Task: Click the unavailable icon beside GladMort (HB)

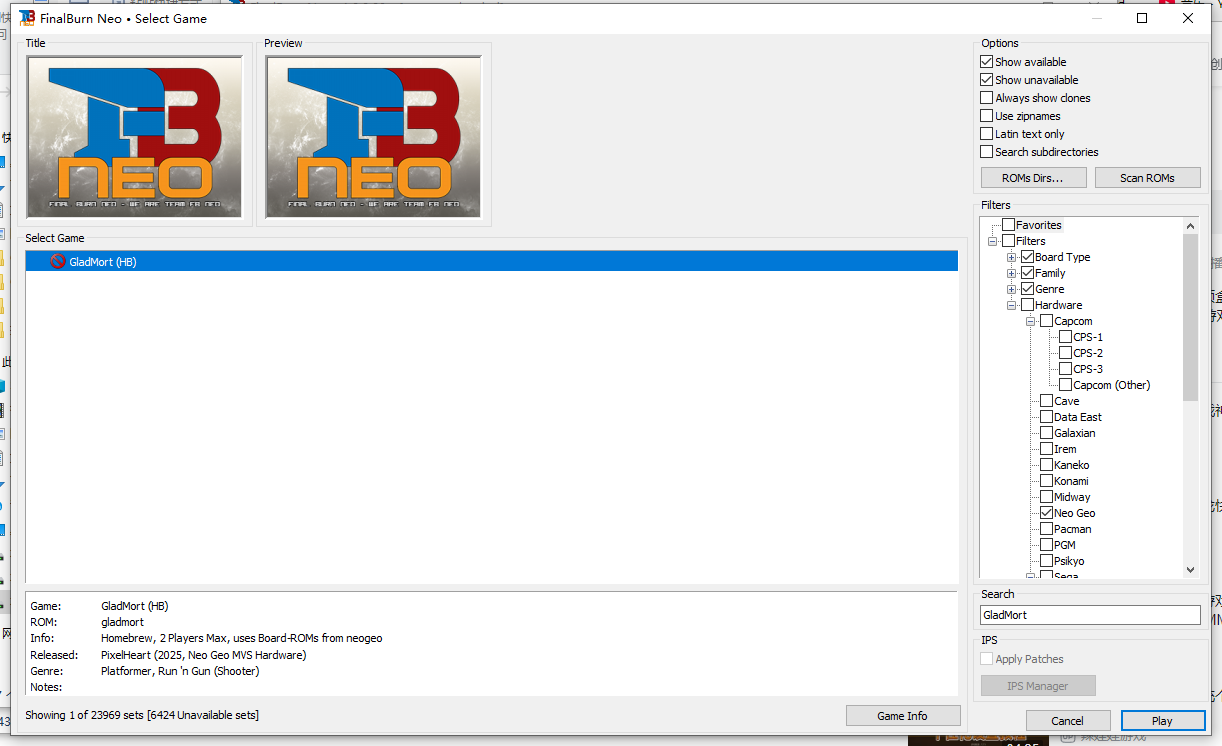Action: [x=58, y=262]
